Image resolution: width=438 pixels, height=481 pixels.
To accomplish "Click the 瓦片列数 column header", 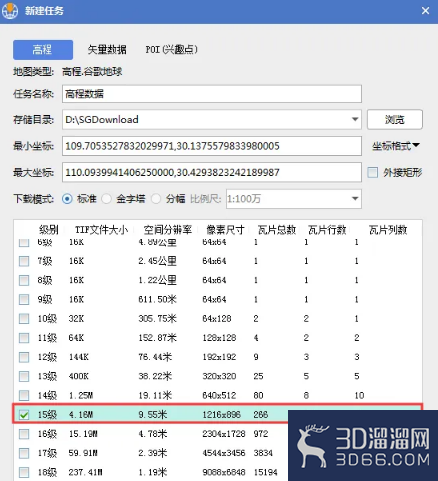I will point(388,230).
